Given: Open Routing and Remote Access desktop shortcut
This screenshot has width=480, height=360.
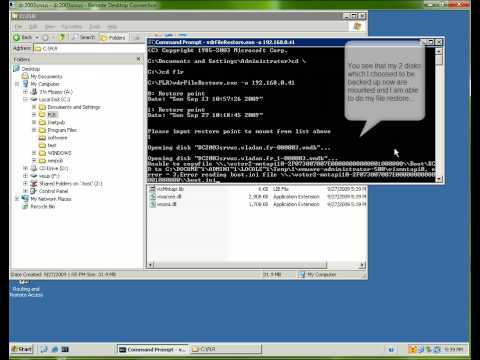Looking at the screenshot, I should click(26, 289).
